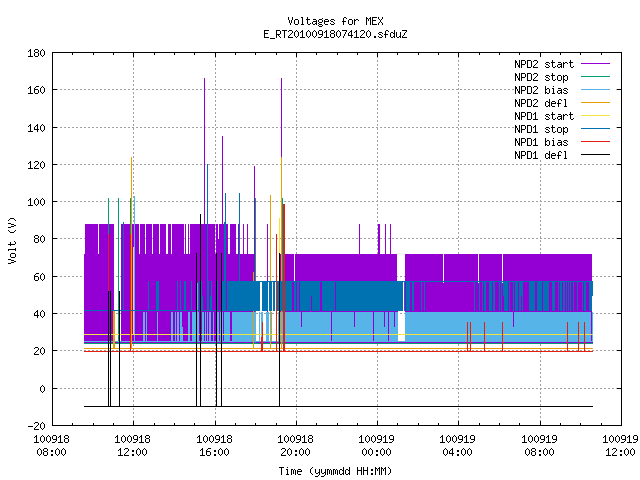Click the 100 tick label on y-axis
The image size is (640, 480).
point(36,202)
